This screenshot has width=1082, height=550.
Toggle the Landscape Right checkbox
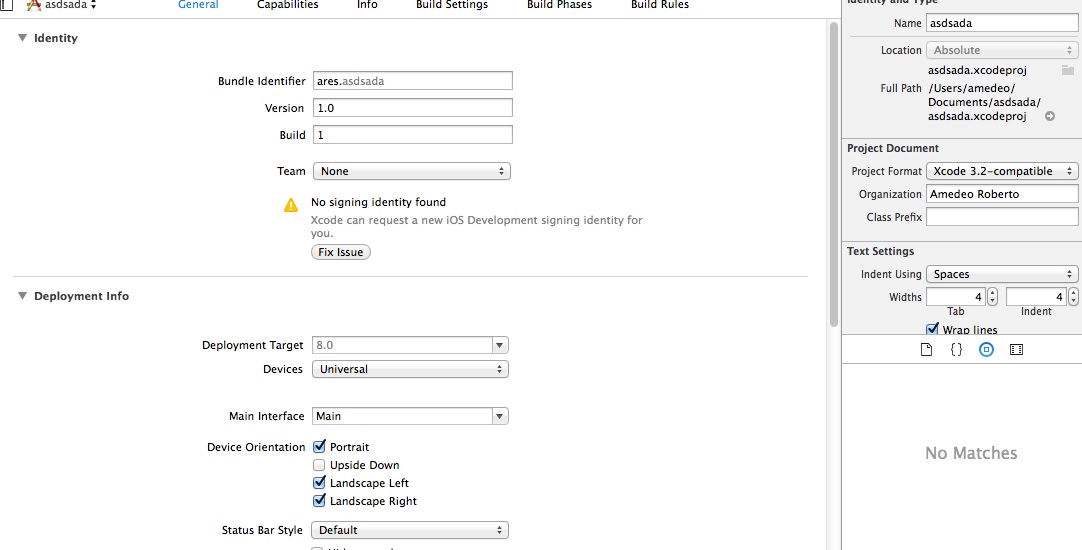(319, 500)
